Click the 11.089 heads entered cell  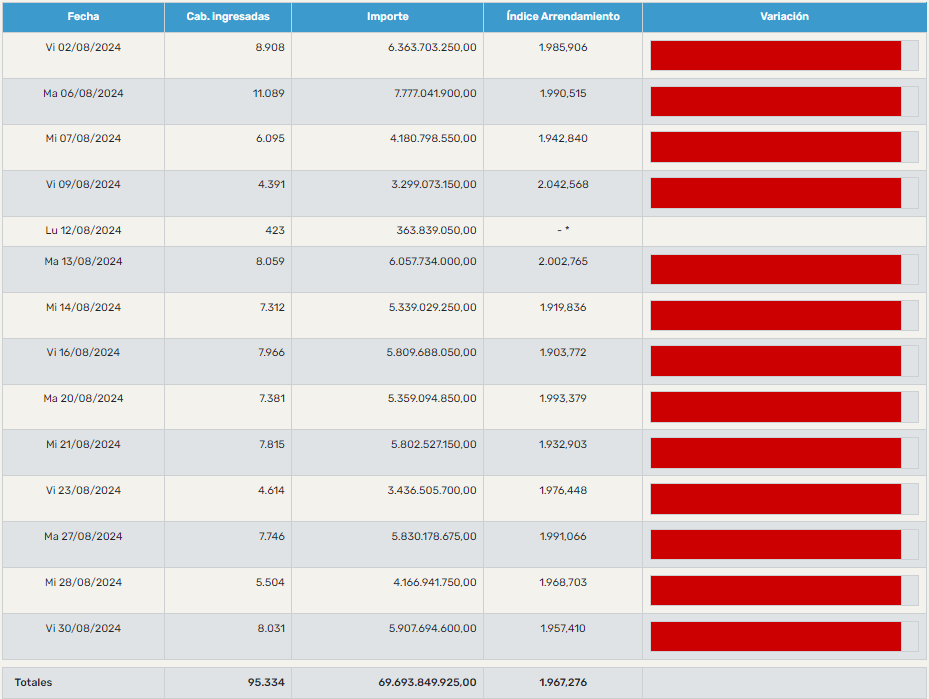(268, 93)
